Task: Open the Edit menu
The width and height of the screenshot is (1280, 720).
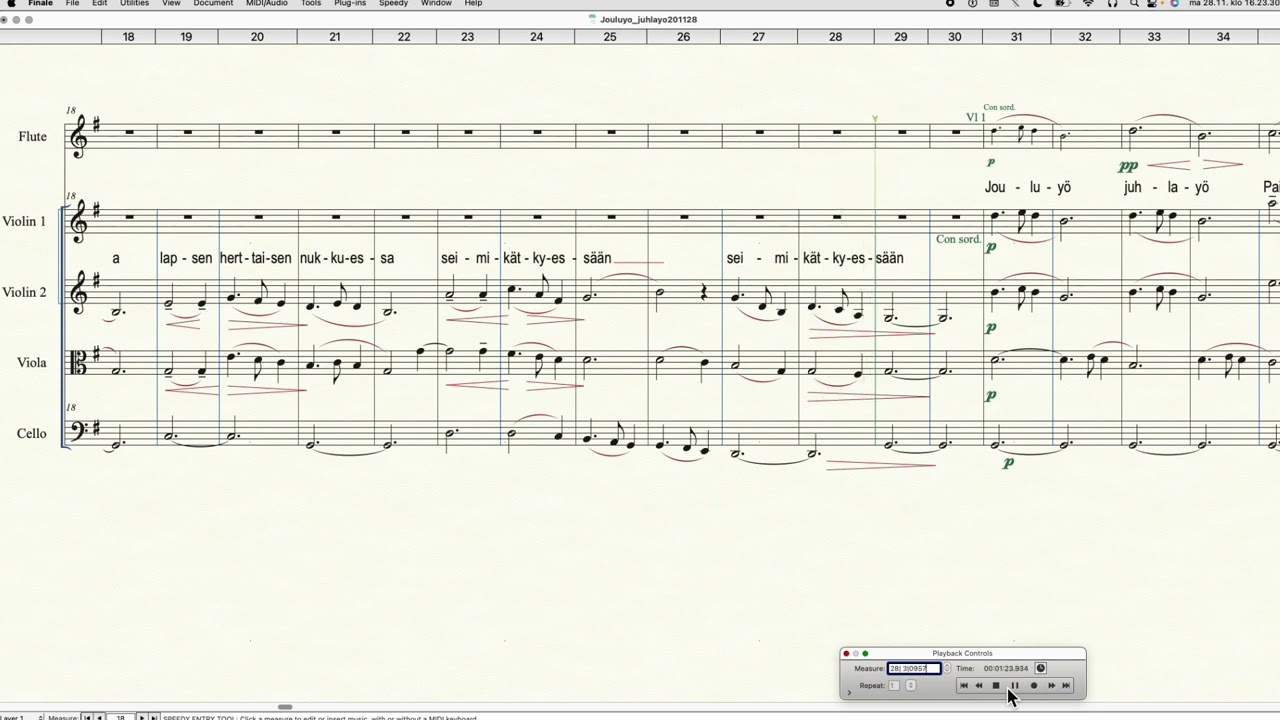Action: point(100,4)
